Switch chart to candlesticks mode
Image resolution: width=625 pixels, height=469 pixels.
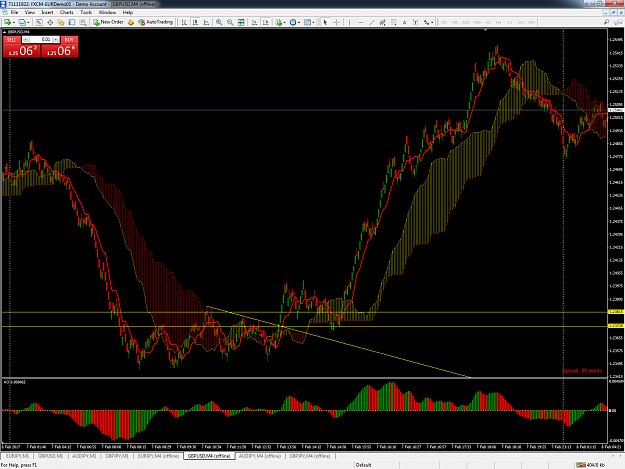(195, 22)
